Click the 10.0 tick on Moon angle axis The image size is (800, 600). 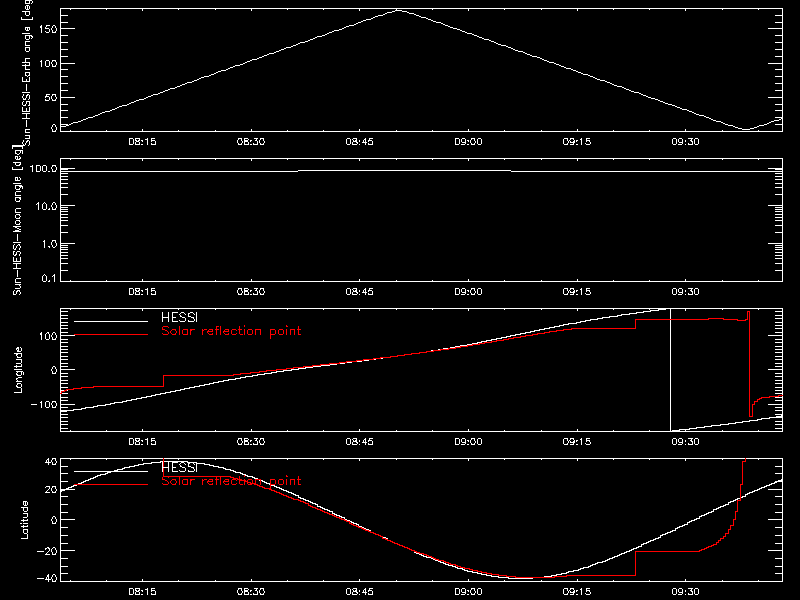coord(46,206)
